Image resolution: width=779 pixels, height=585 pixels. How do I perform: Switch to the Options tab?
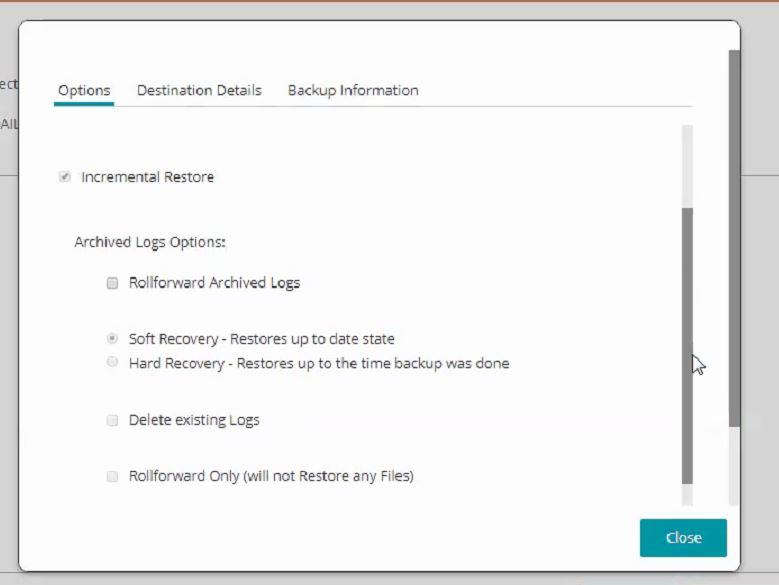pos(84,90)
